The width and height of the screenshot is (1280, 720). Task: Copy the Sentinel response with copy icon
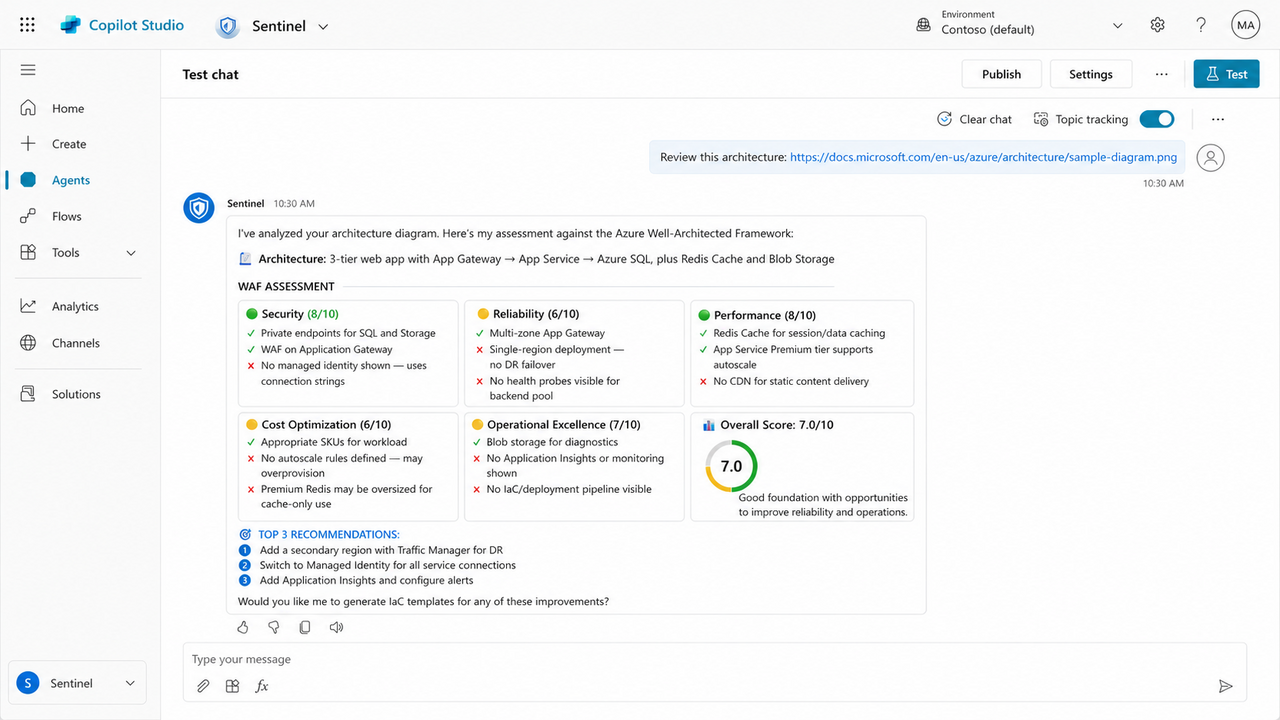(x=305, y=628)
